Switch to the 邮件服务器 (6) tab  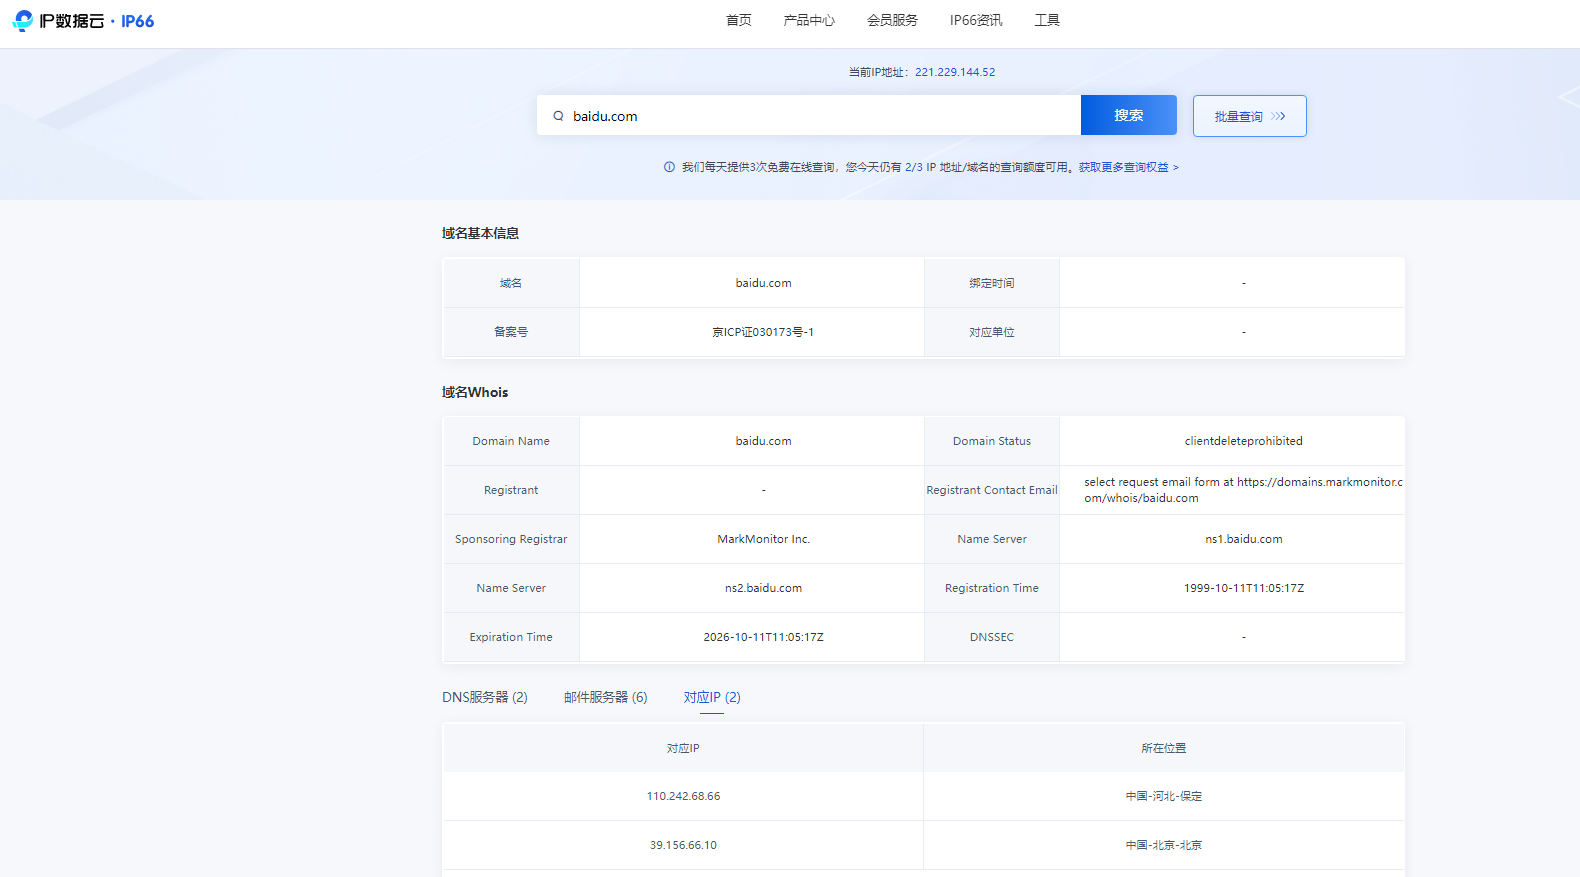pos(605,697)
